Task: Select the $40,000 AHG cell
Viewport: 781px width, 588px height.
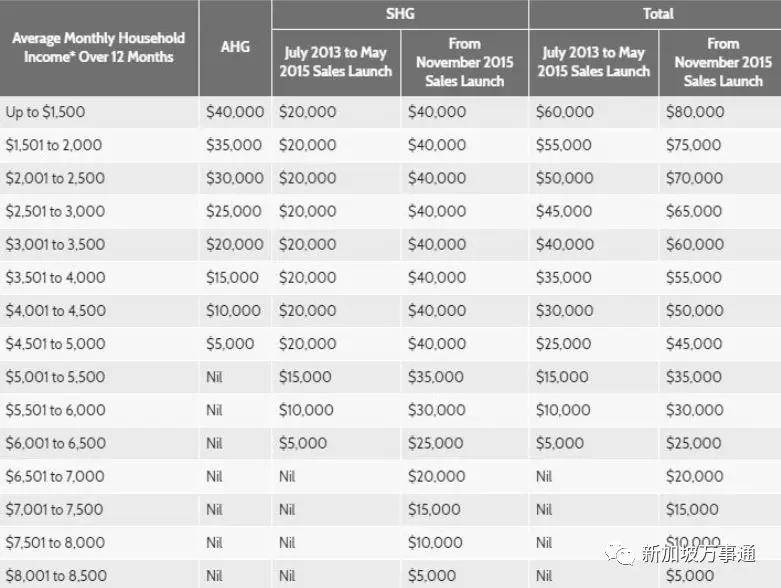Action: click(235, 112)
